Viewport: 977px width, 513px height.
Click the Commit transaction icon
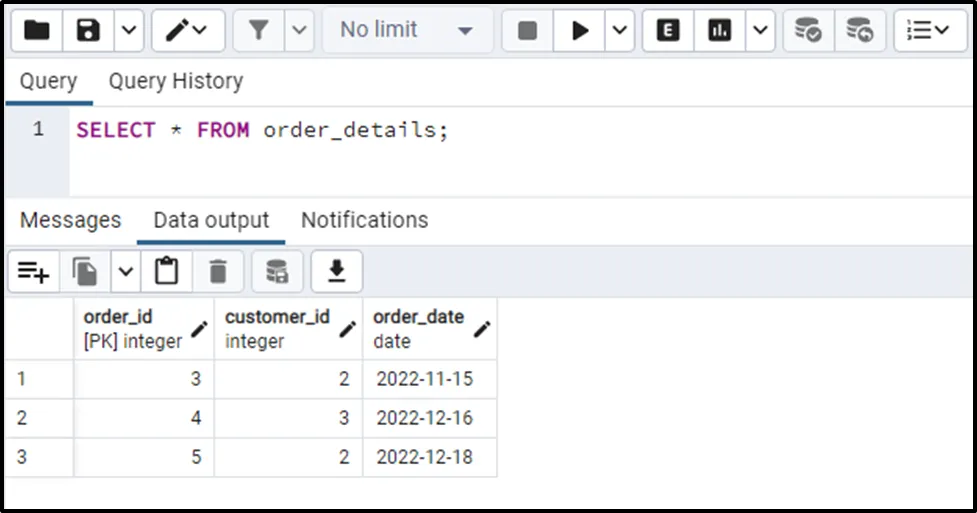click(x=808, y=31)
